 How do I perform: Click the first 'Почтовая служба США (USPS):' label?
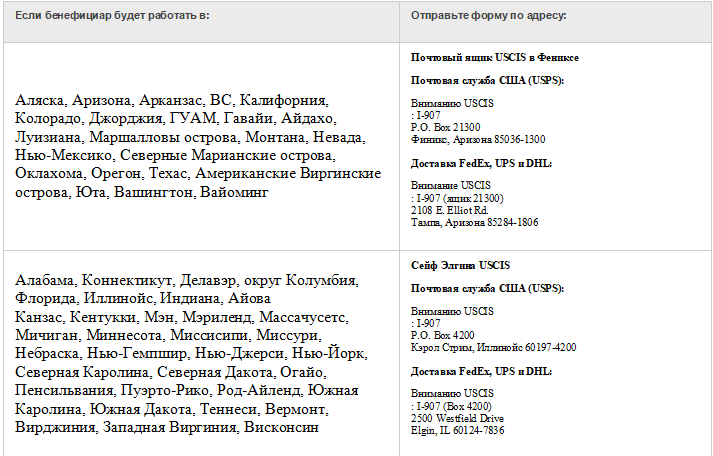point(487,80)
